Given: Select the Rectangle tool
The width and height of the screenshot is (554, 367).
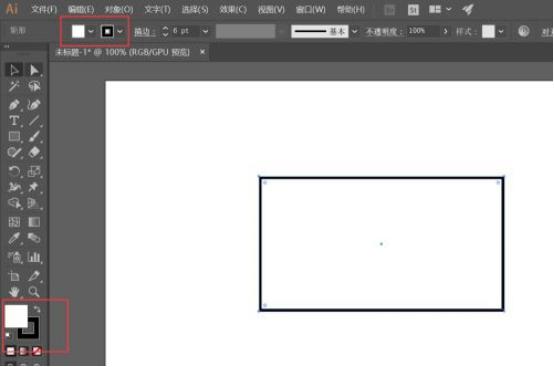Looking at the screenshot, I should (14, 136).
